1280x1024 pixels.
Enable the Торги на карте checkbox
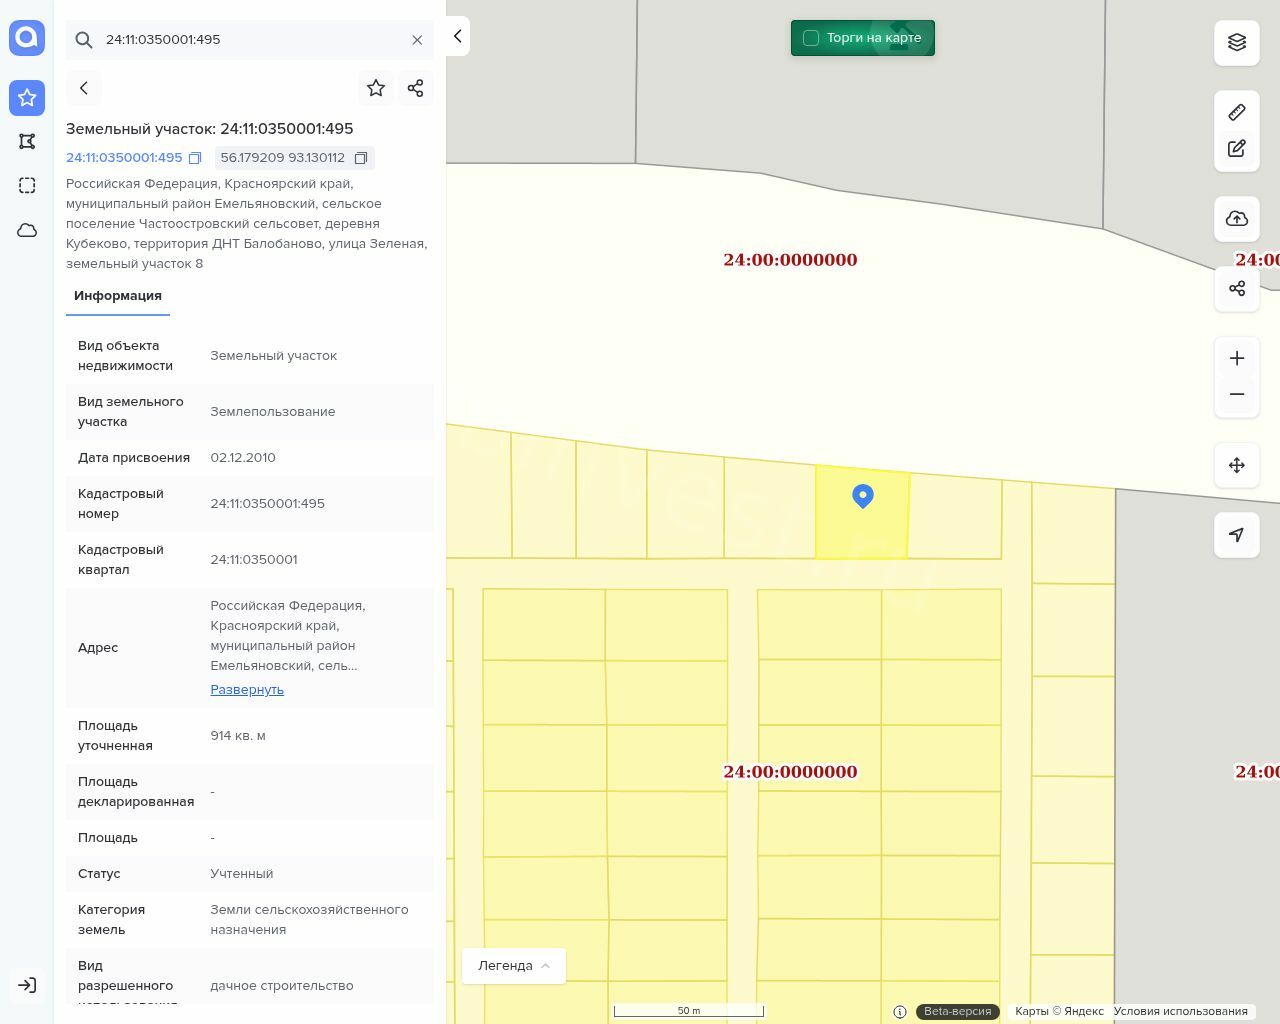pos(811,38)
